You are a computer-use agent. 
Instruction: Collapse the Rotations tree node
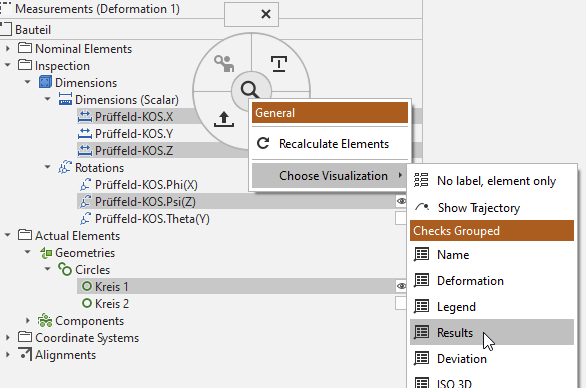tap(47, 167)
